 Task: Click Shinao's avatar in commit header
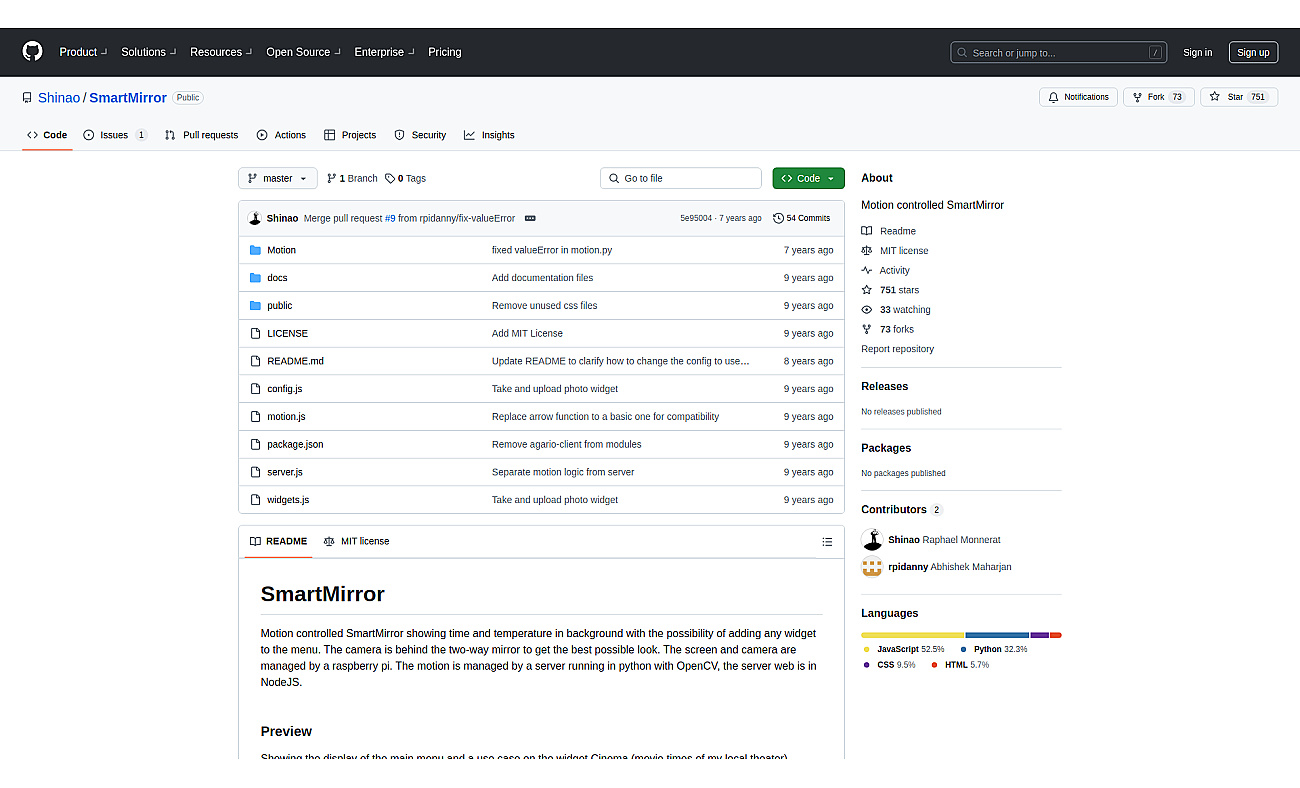click(255, 218)
